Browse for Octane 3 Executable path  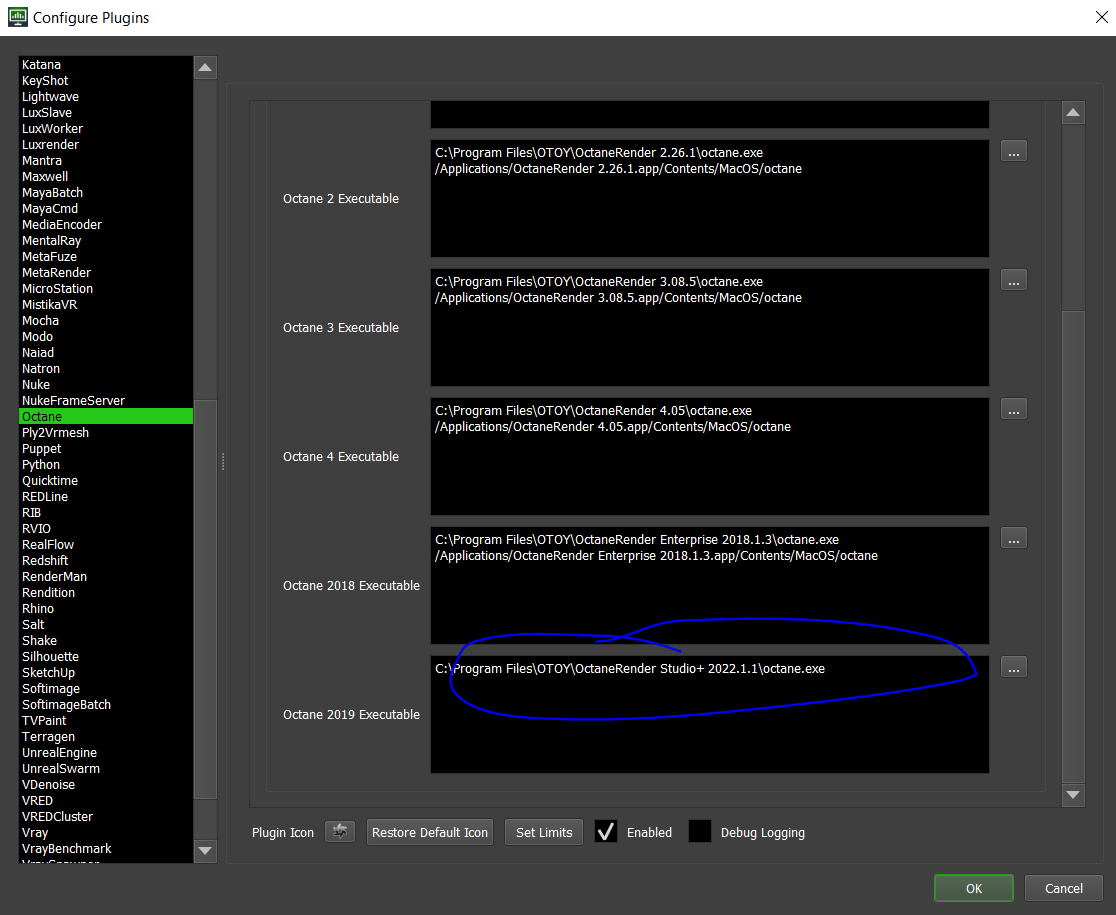pos(1014,280)
